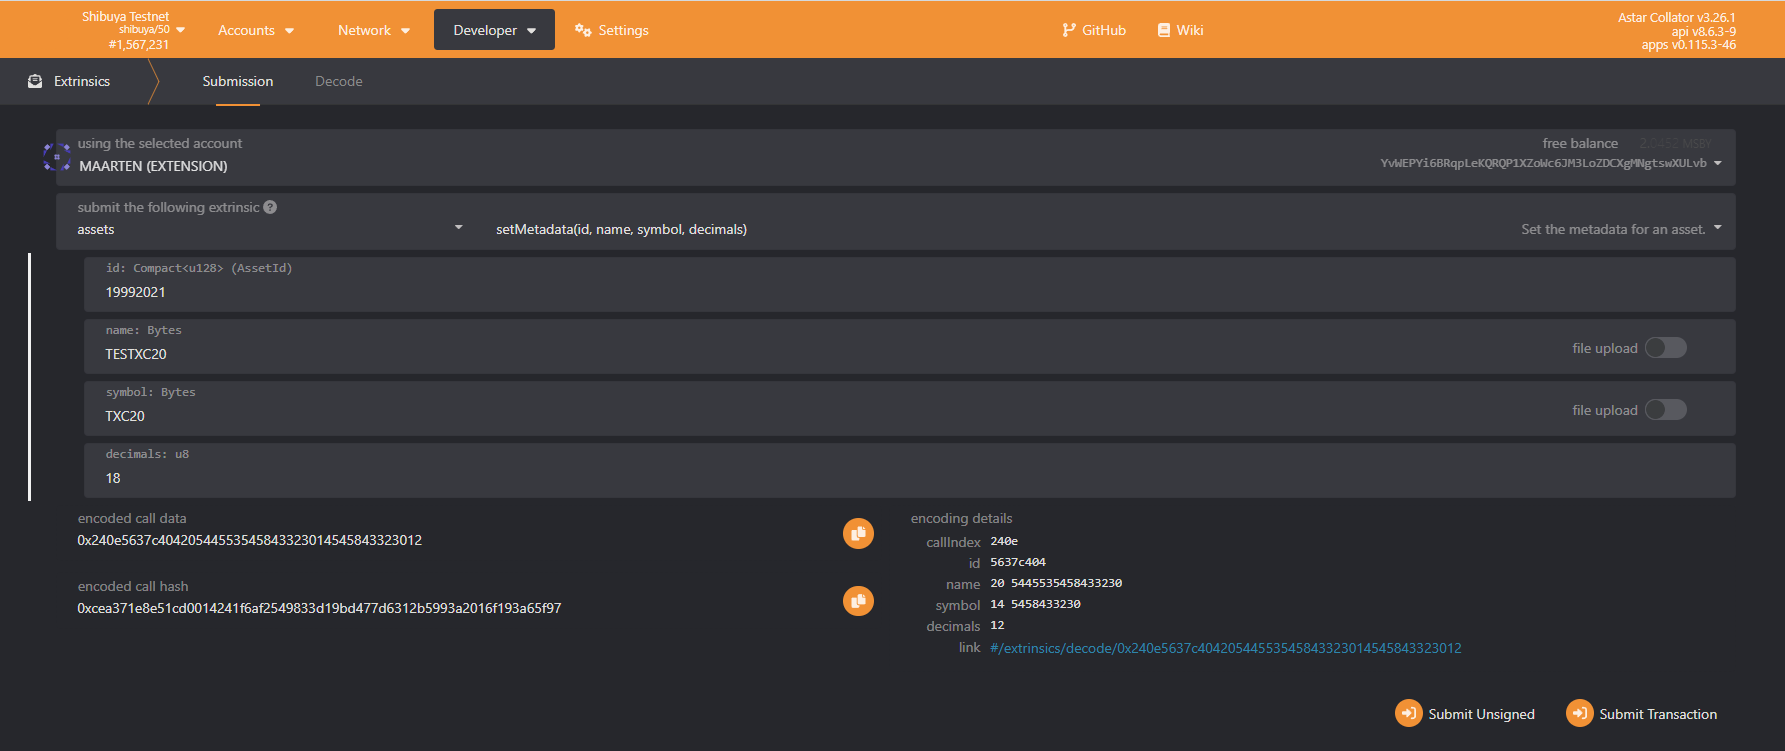Switch to the Decode tab
The width and height of the screenshot is (1785, 751).
[338, 81]
